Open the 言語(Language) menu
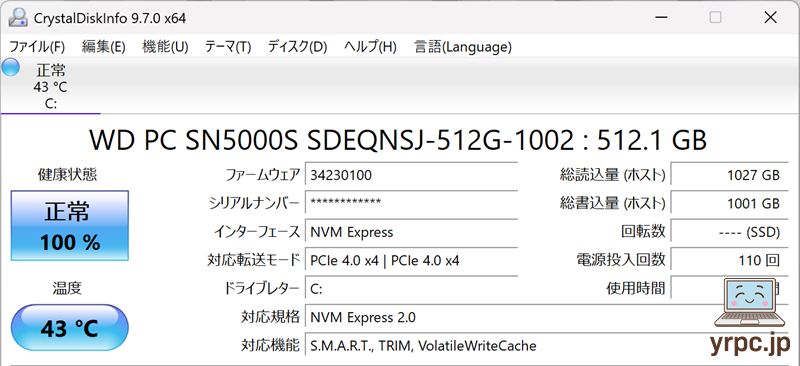The height and width of the screenshot is (366, 800). coord(463,47)
